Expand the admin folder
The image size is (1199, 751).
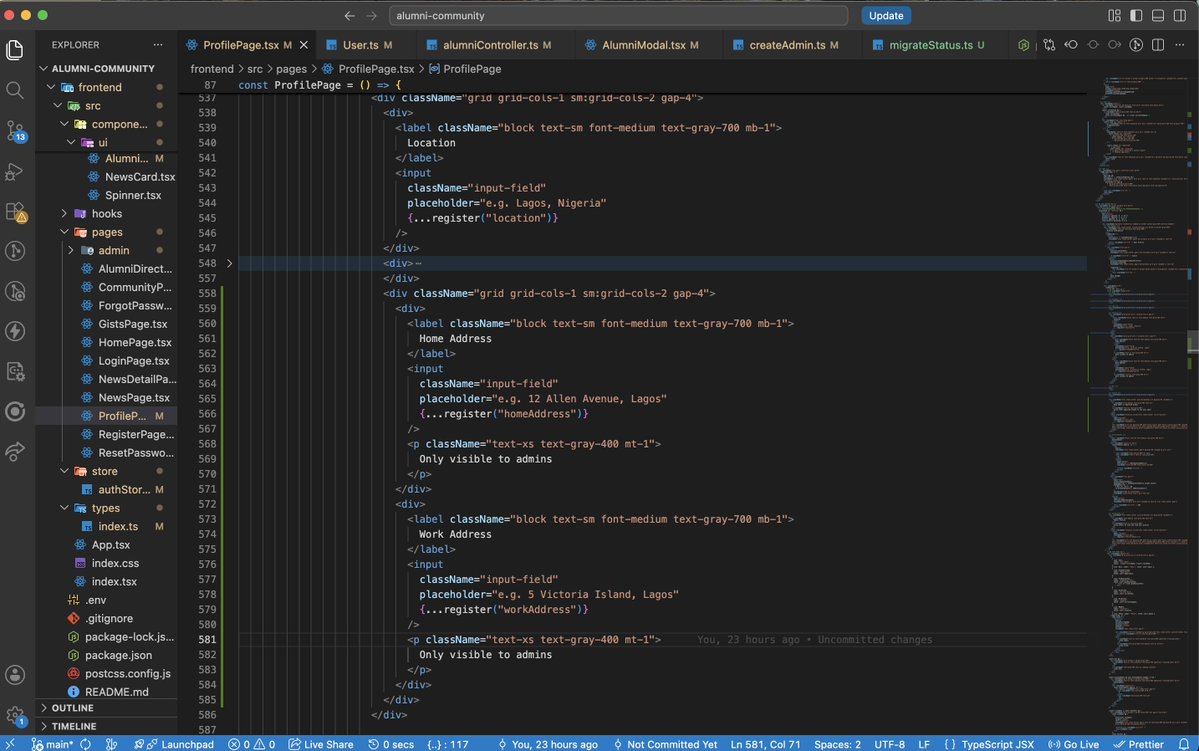(x=70, y=250)
